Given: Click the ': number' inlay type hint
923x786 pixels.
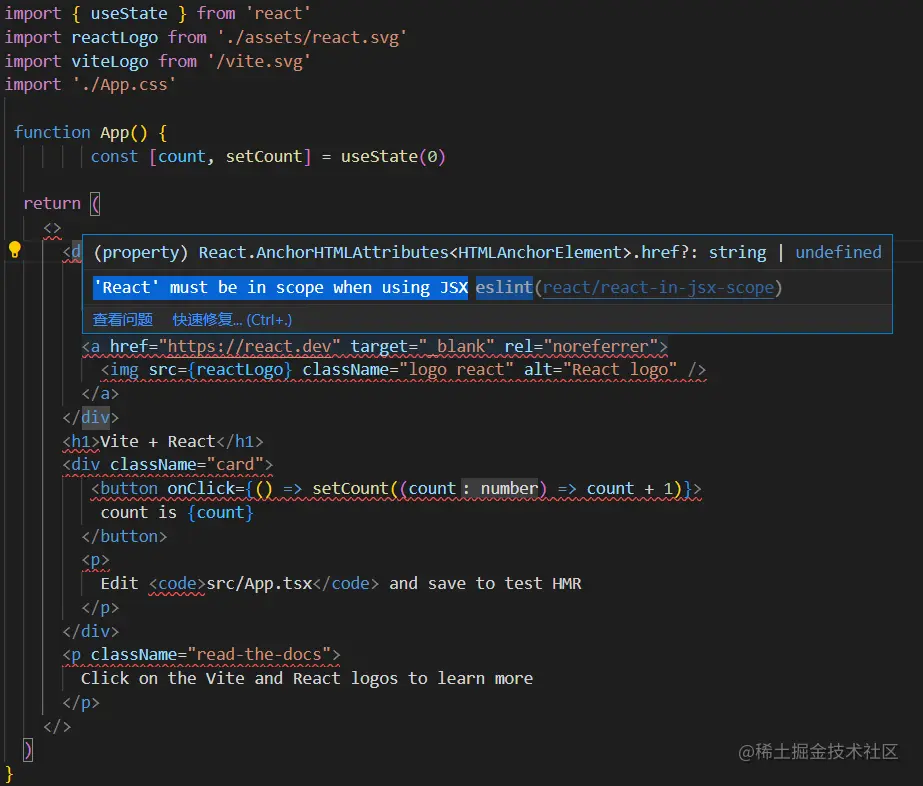Looking at the screenshot, I should 499,489.
